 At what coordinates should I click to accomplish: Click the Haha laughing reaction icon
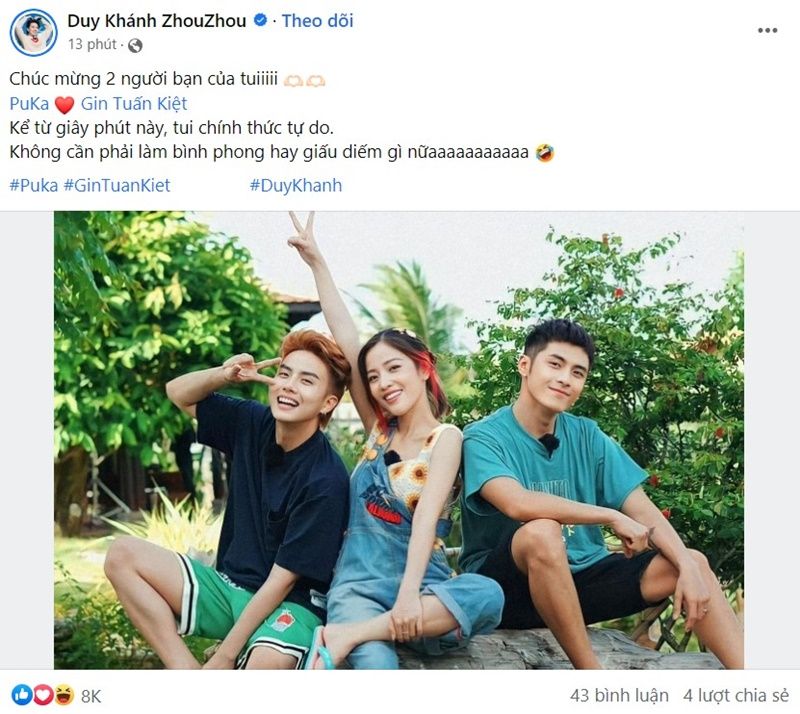pyautogui.click(x=64, y=695)
